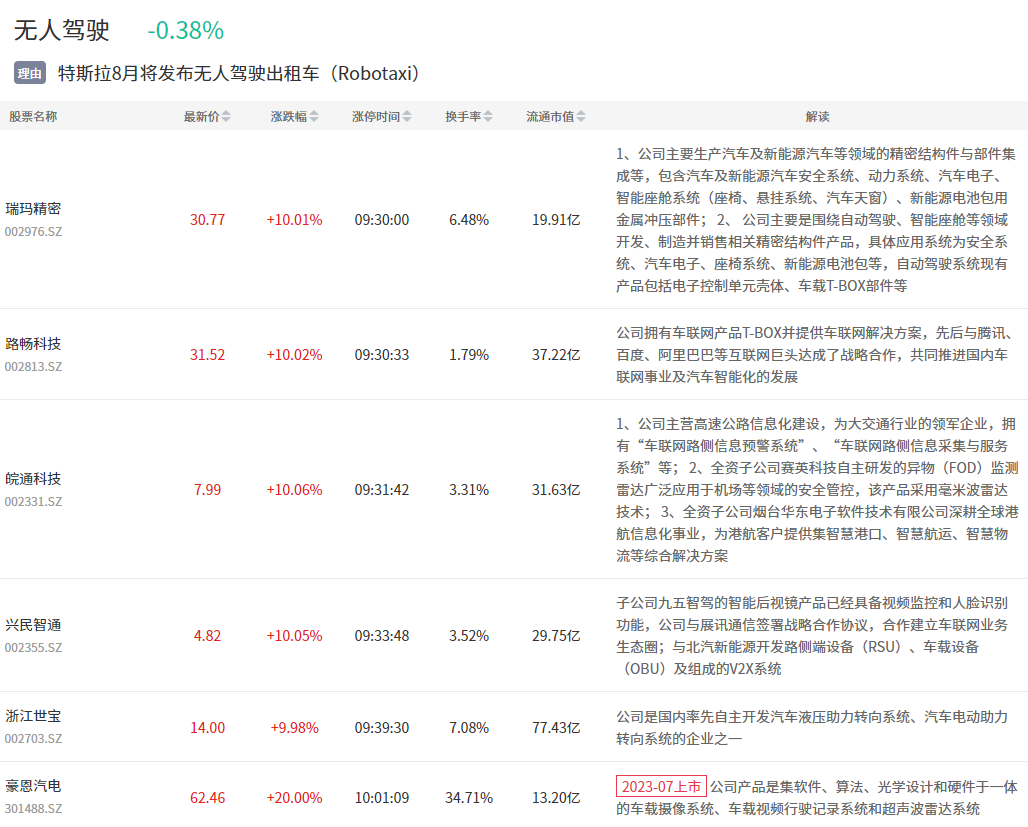Click turnover rate 6.48%
The height and width of the screenshot is (827, 1028).
pos(469,220)
